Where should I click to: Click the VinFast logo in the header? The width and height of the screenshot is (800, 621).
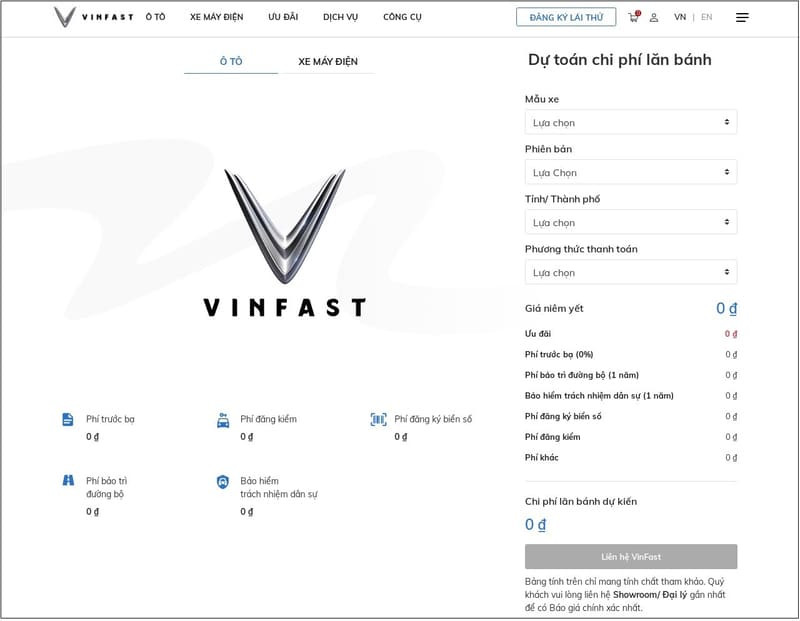93,17
